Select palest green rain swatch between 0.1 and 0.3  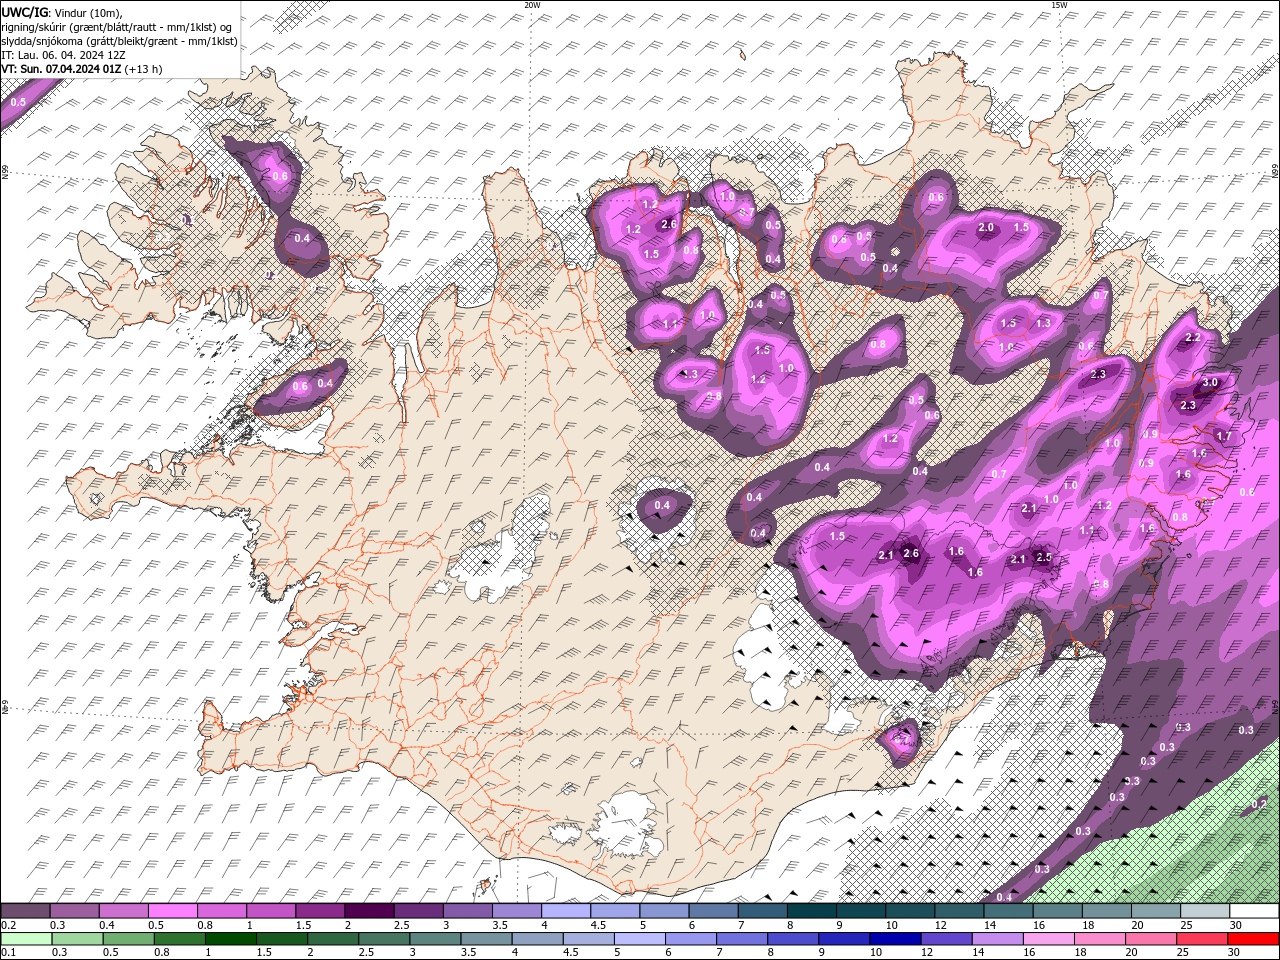point(26,939)
